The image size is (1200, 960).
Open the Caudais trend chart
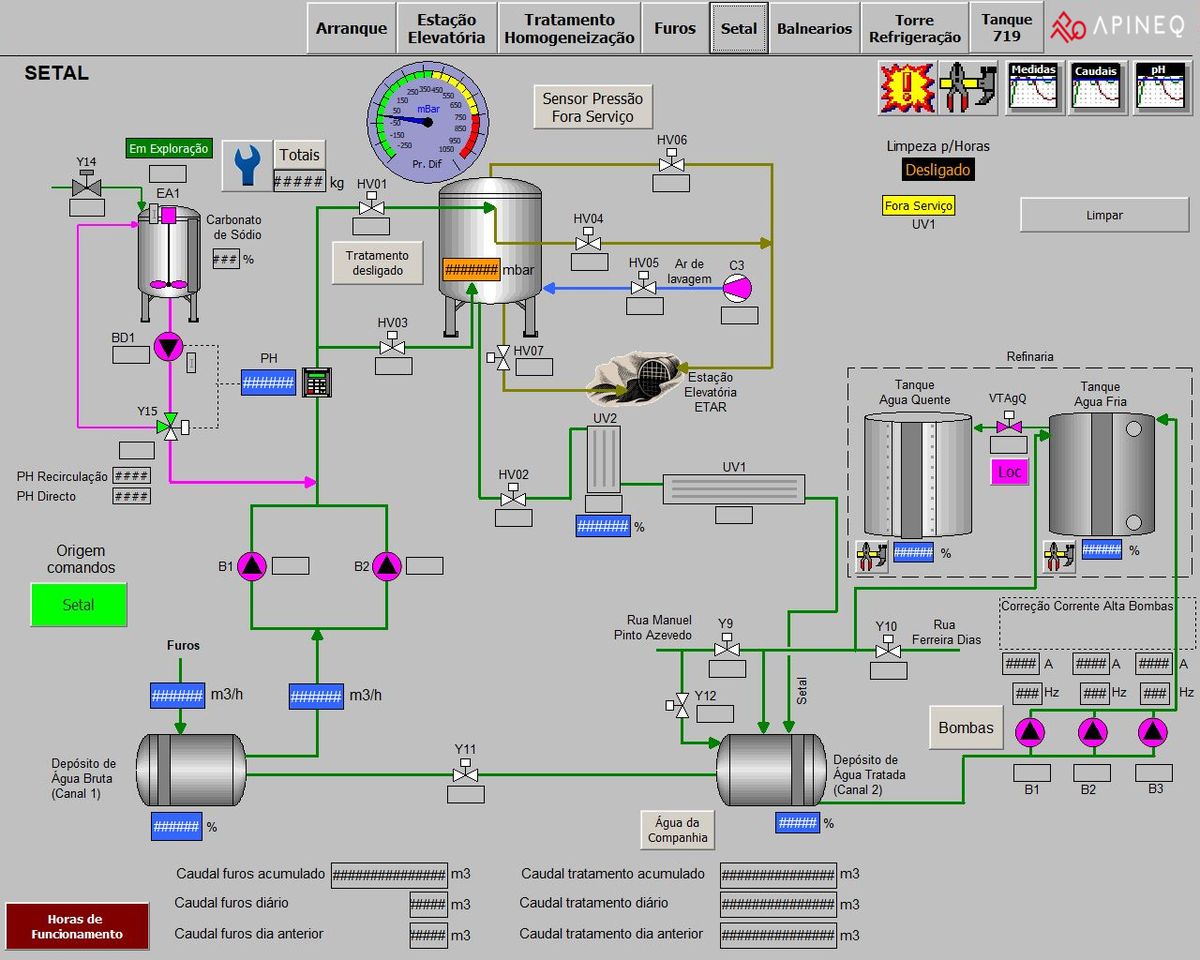(x=1095, y=87)
